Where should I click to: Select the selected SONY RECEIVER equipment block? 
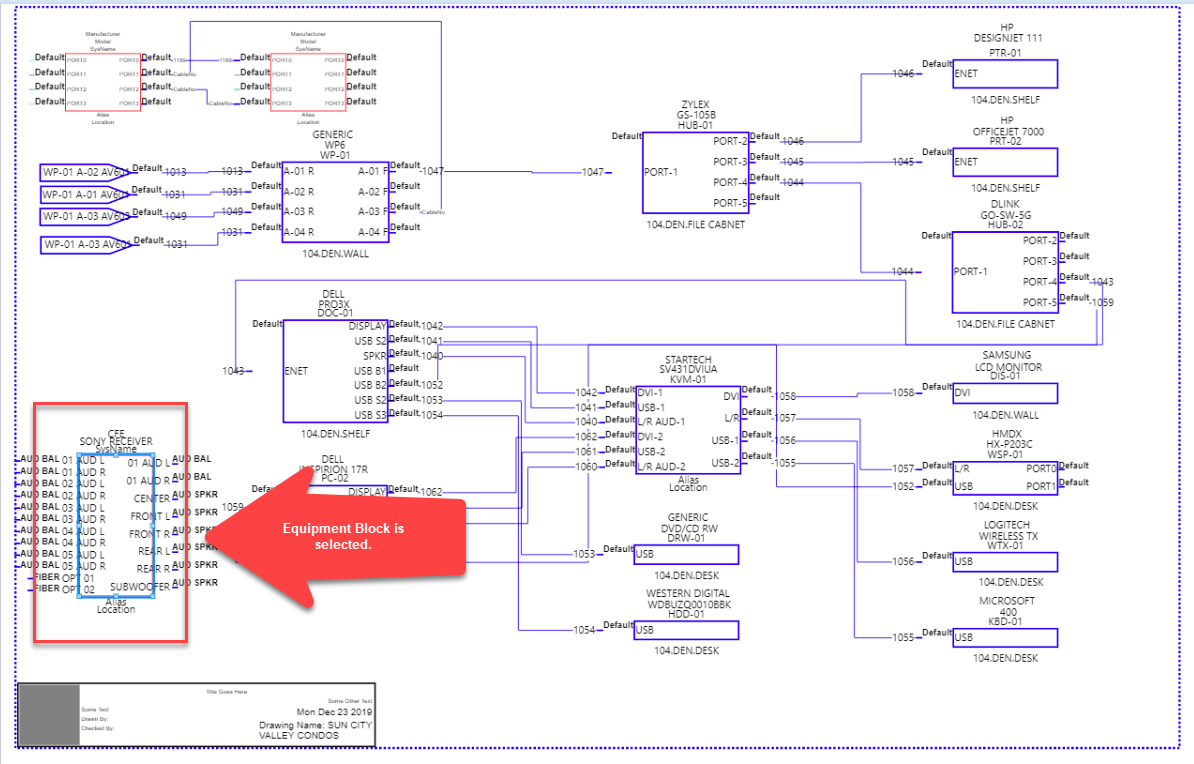pos(116,525)
